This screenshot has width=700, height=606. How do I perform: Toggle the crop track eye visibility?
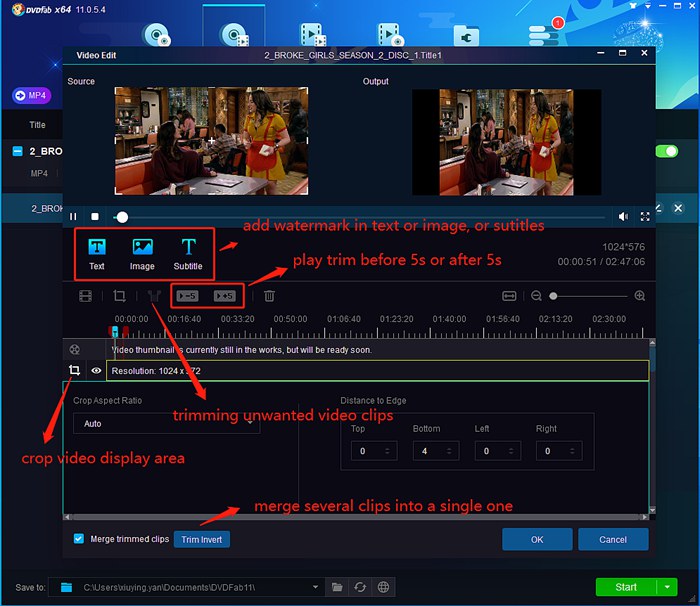tap(97, 370)
